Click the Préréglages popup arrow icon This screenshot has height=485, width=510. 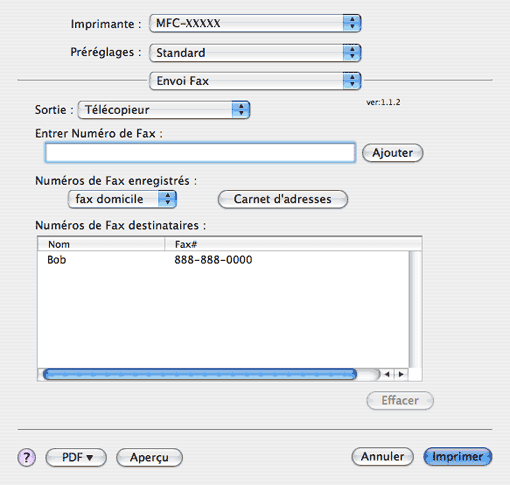pos(352,53)
